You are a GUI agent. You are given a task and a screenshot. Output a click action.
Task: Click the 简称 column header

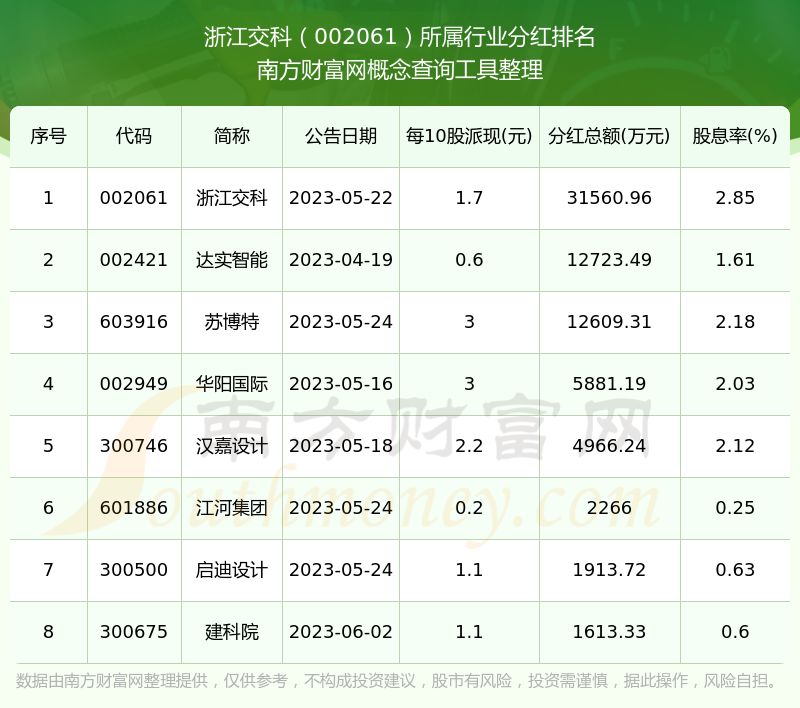232,136
